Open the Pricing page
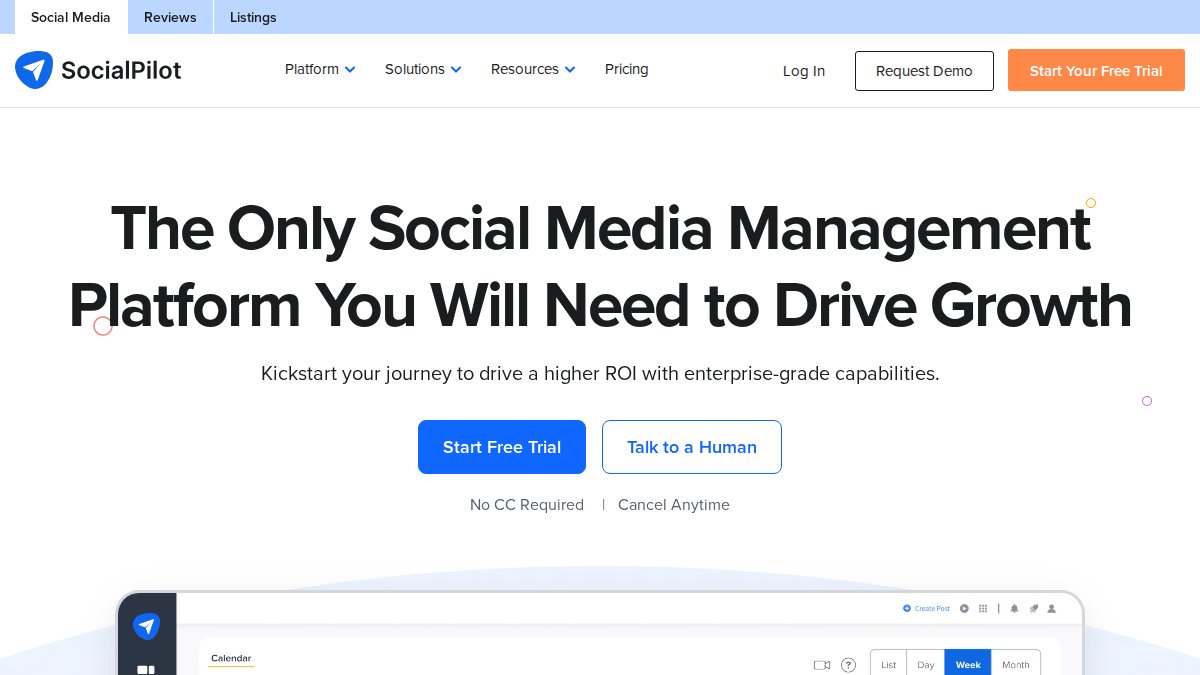 point(627,69)
